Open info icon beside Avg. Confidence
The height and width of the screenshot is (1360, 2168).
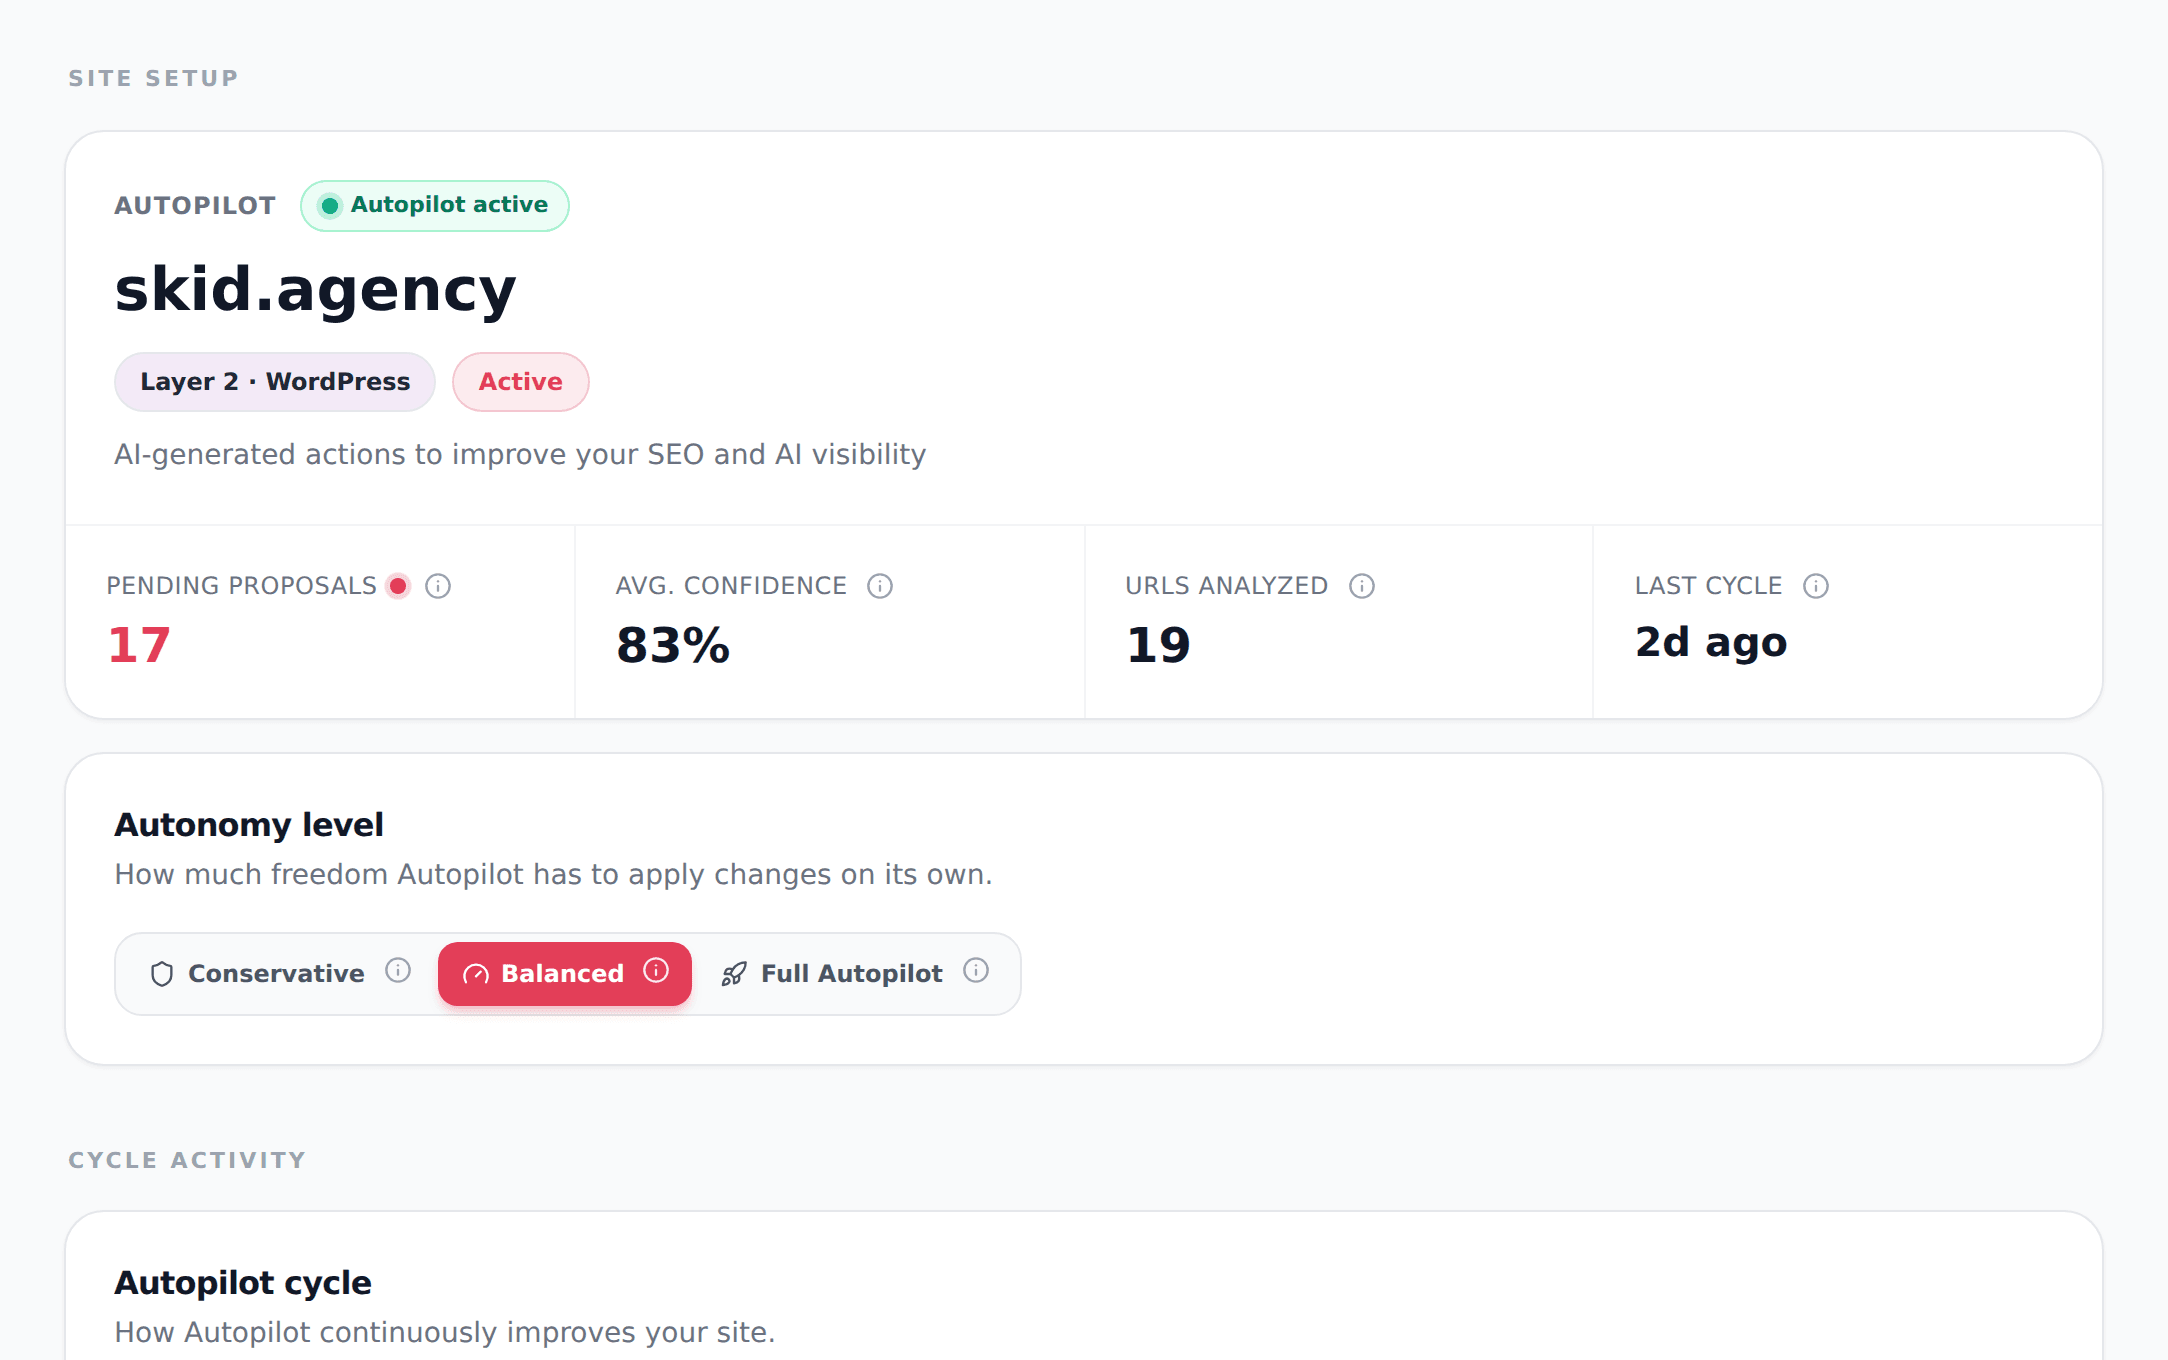click(880, 586)
